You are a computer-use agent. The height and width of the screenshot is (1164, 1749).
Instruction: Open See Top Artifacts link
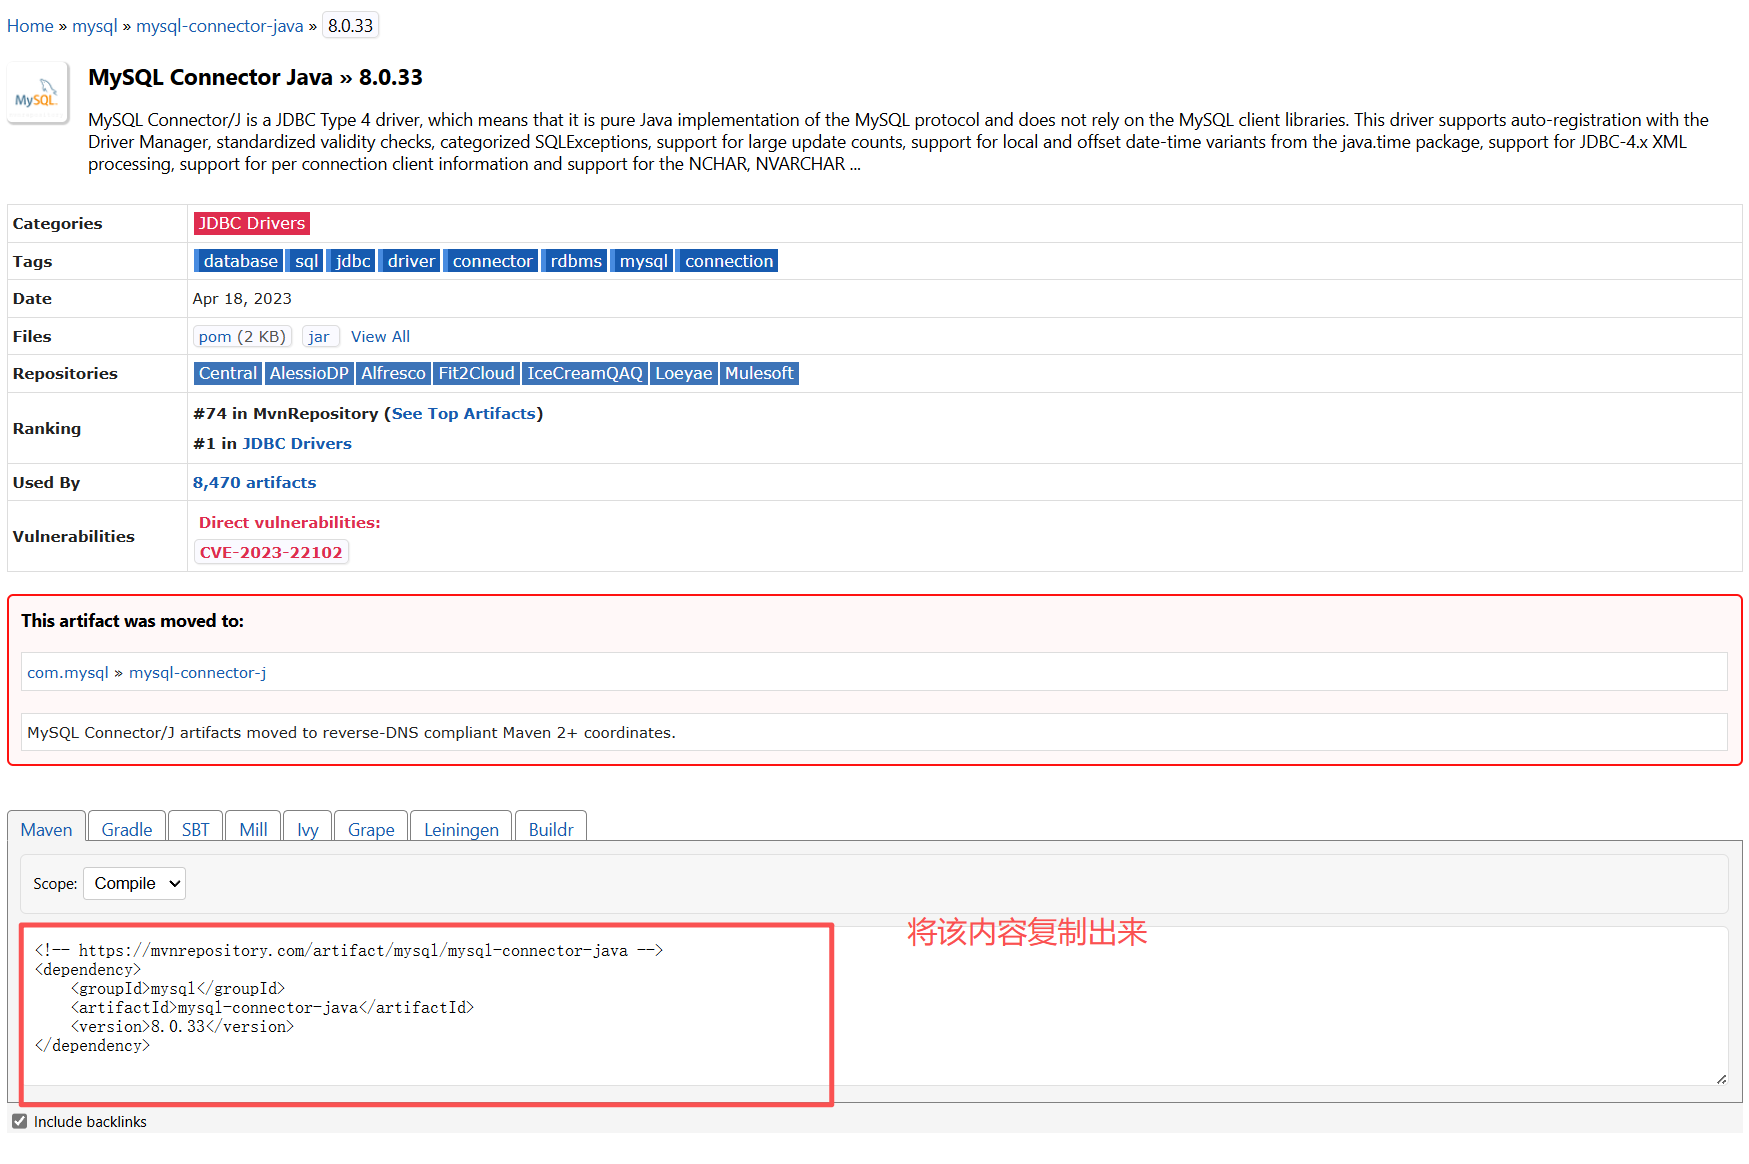pos(464,414)
